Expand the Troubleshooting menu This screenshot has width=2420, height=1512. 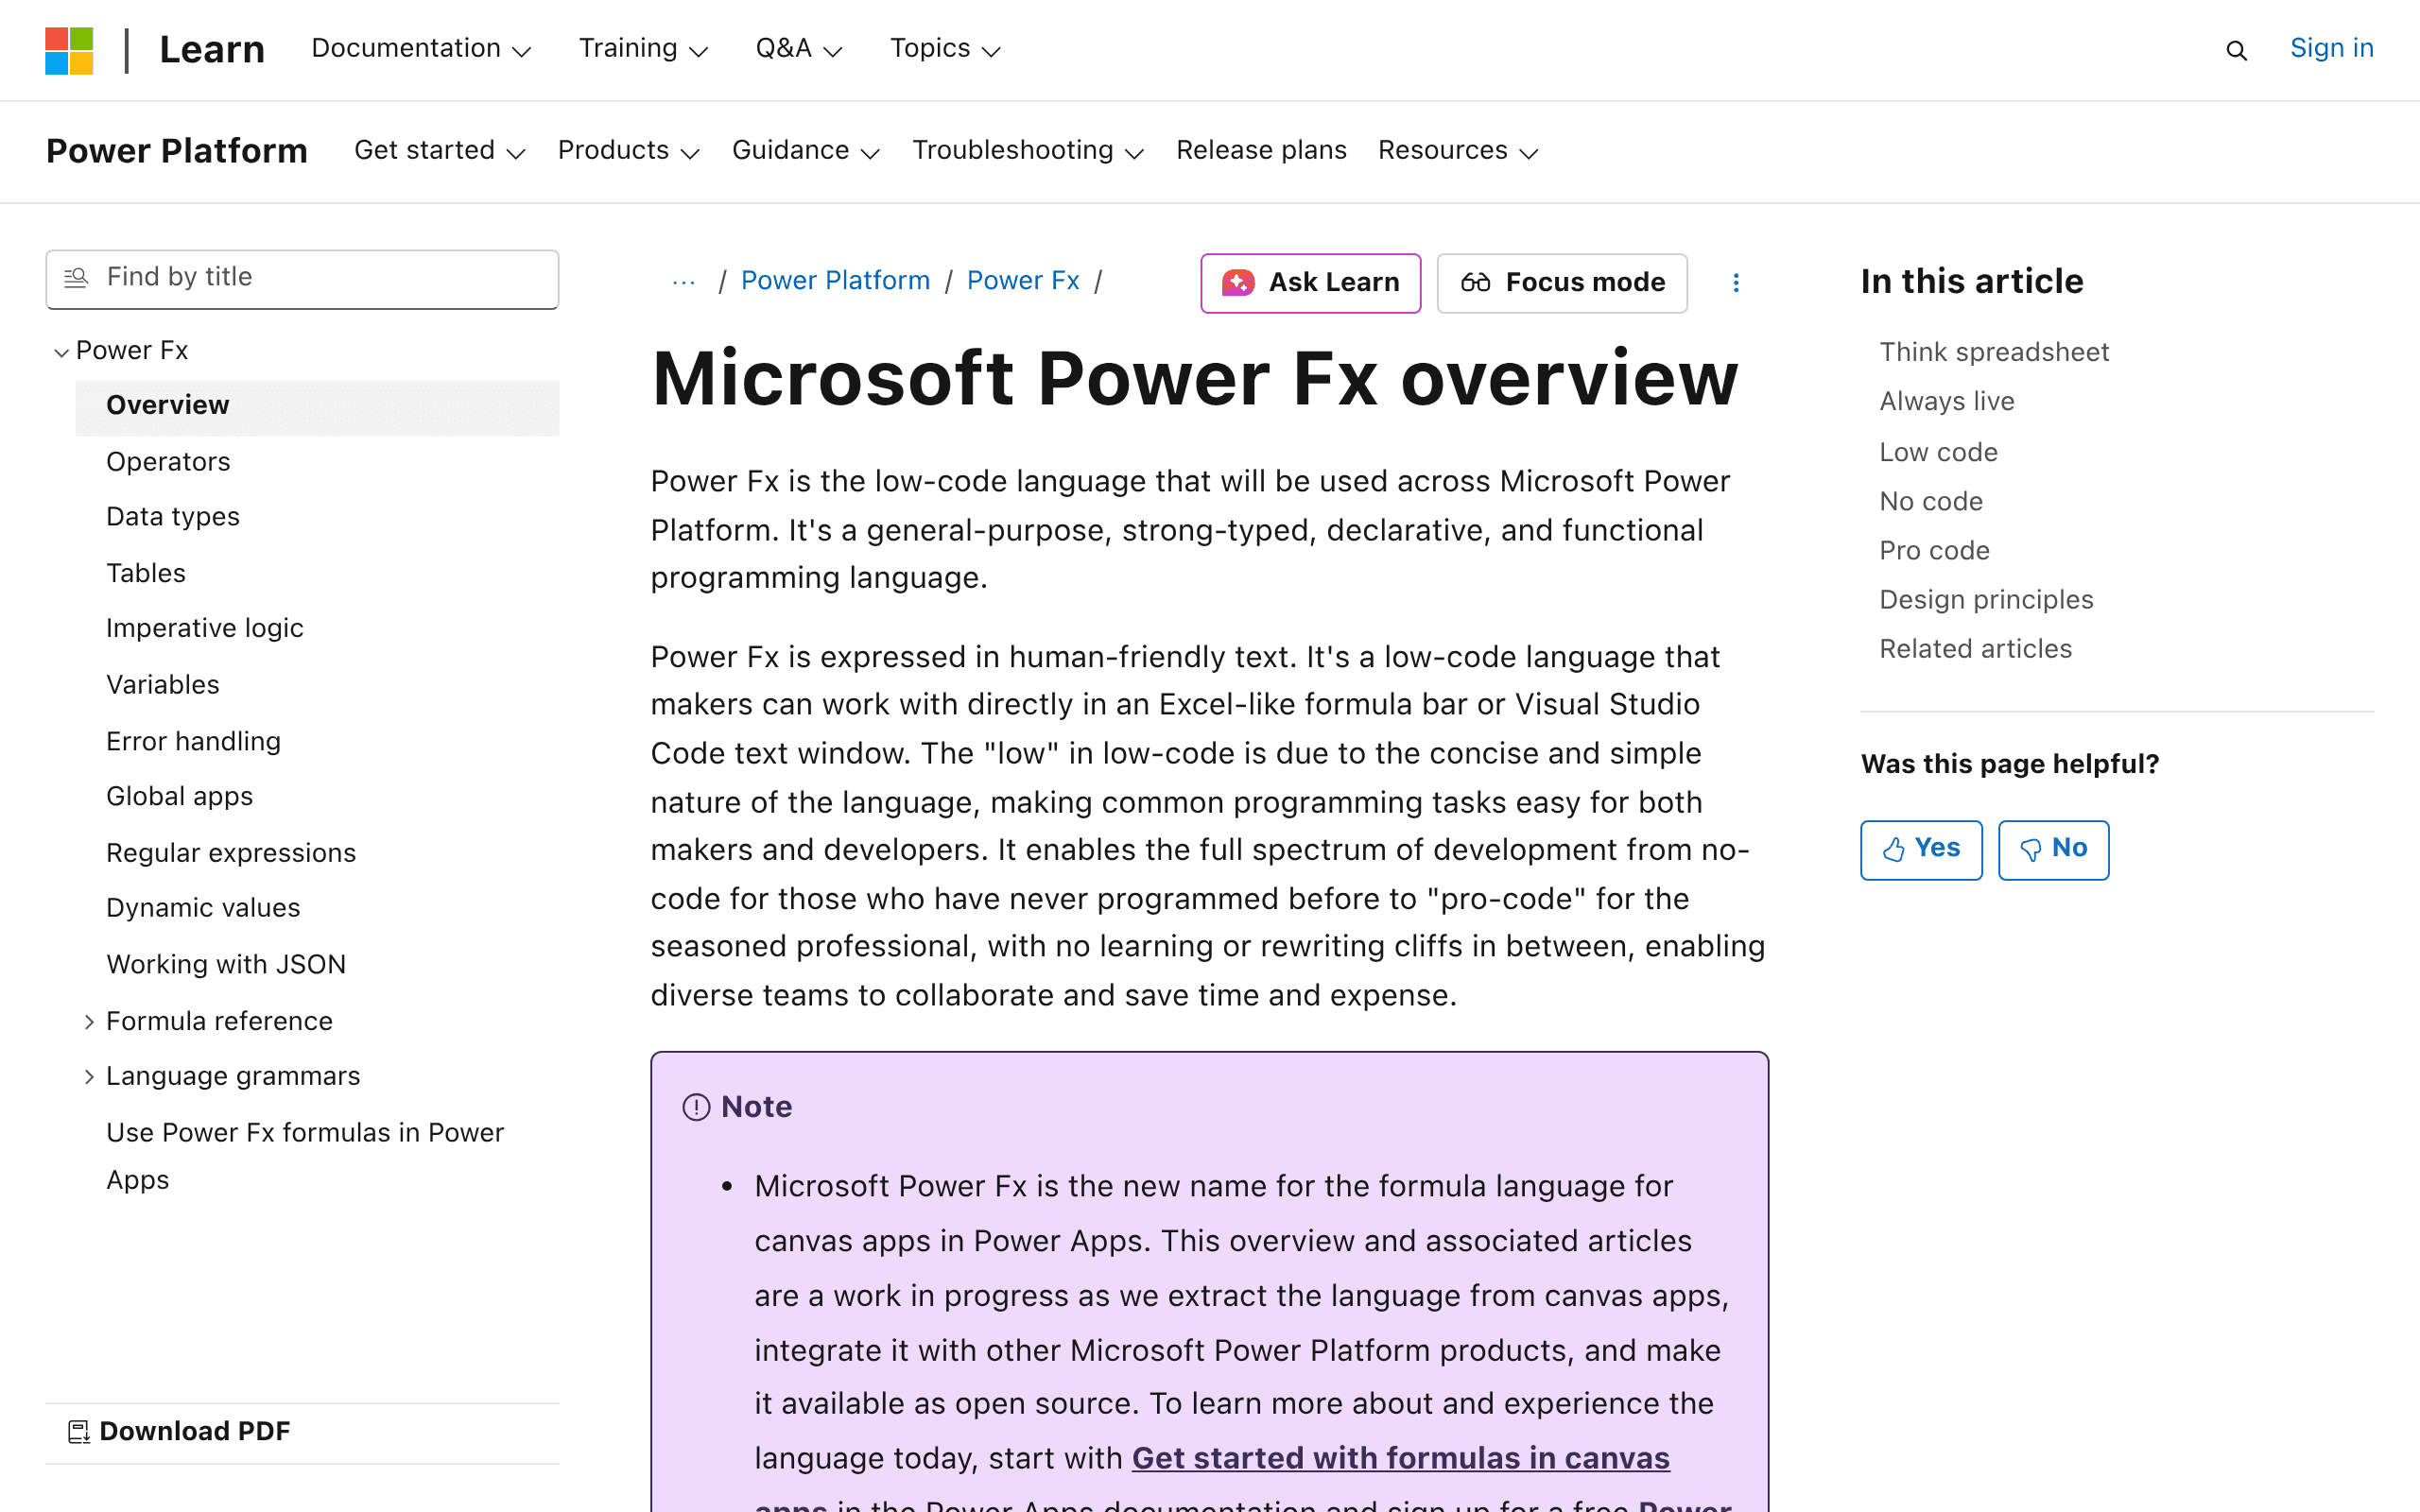click(1028, 151)
